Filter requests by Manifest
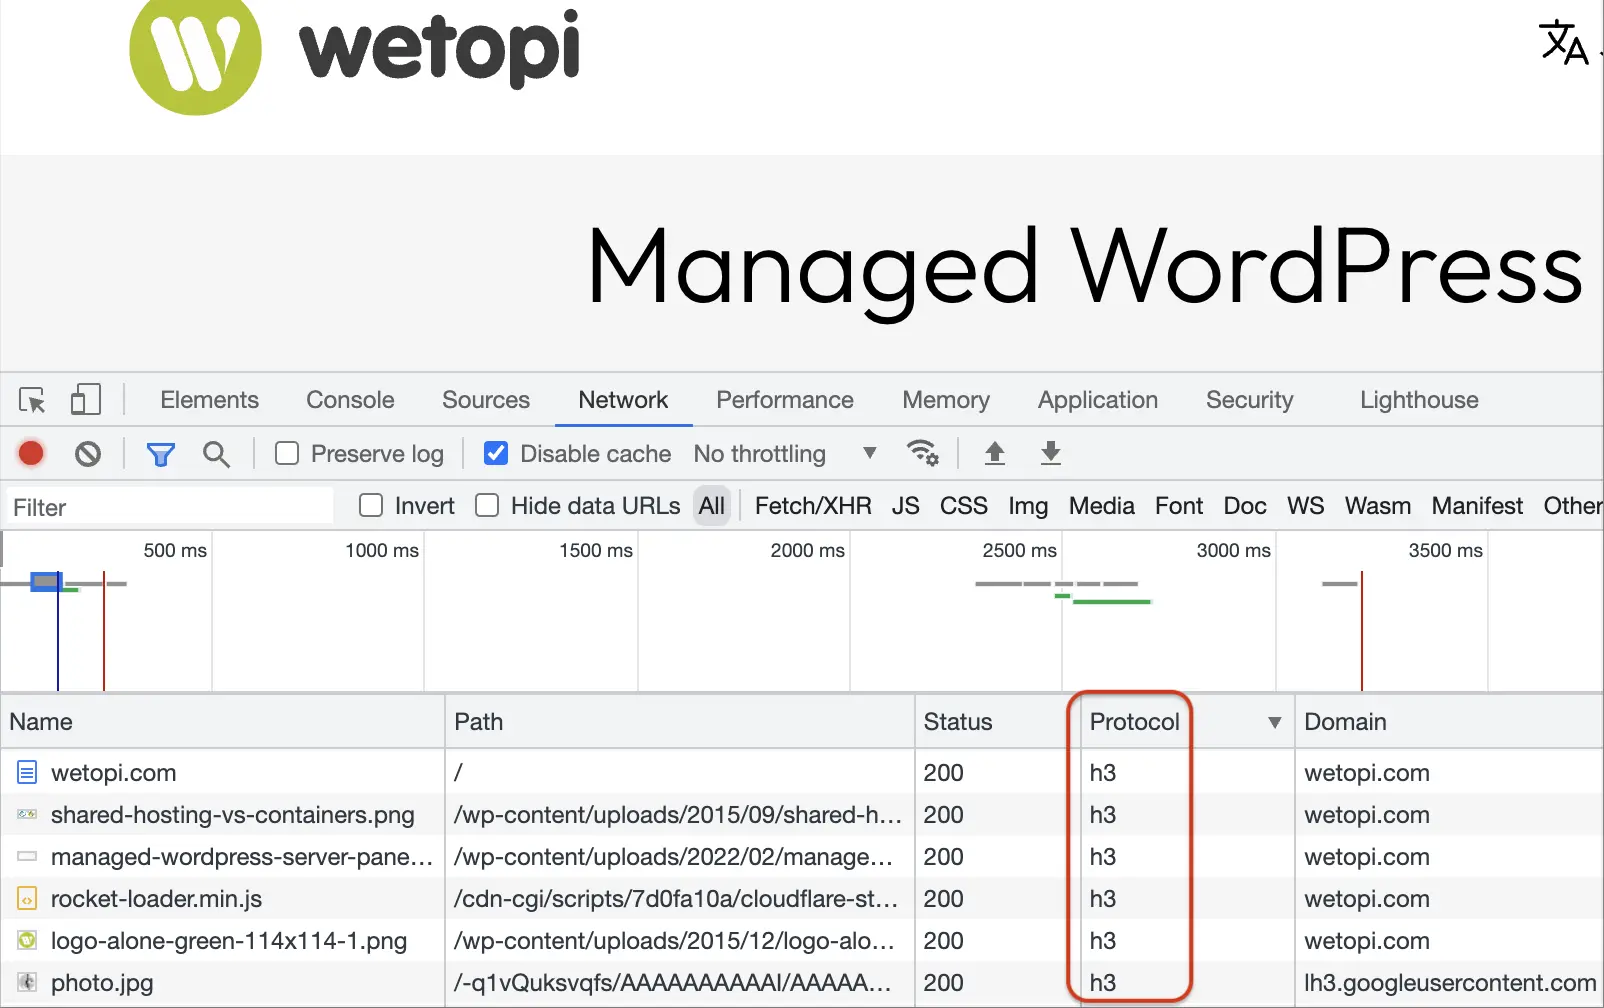 [1477, 506]
